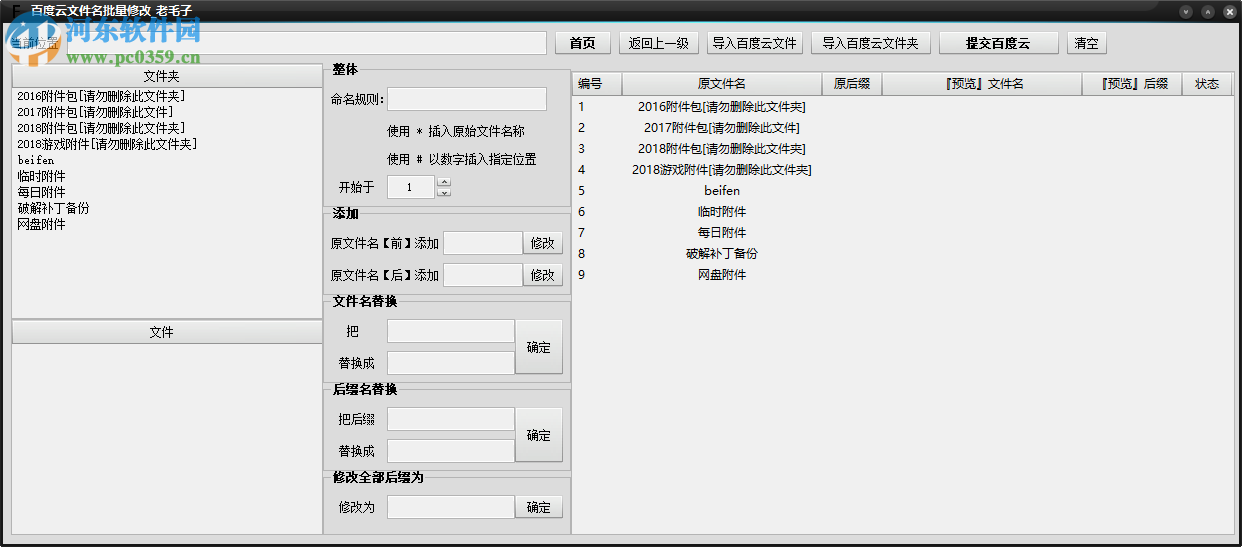This screenshot has width=1242, height=547.
Task: Click the 状态 column header
Action: tap(1207, 84)
